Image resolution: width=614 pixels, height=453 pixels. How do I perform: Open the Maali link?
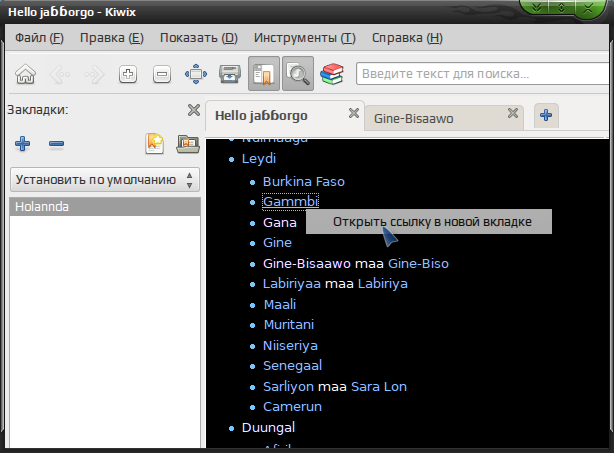click(x=280, y=304)
